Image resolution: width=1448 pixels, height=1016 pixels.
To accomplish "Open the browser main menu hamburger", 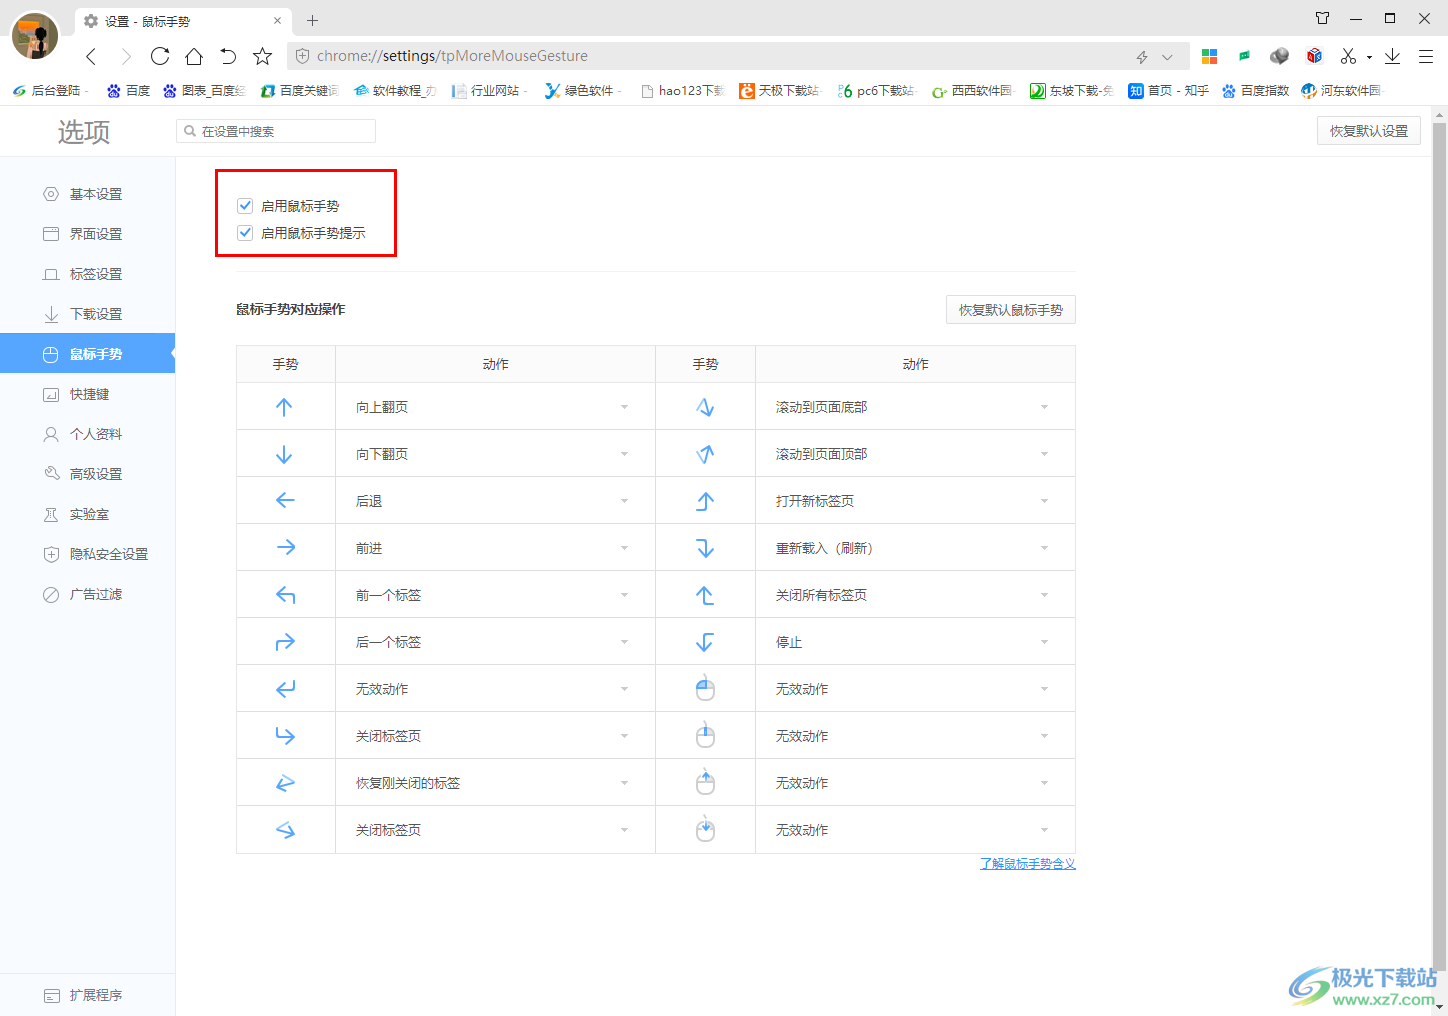I will (1426, 56).
